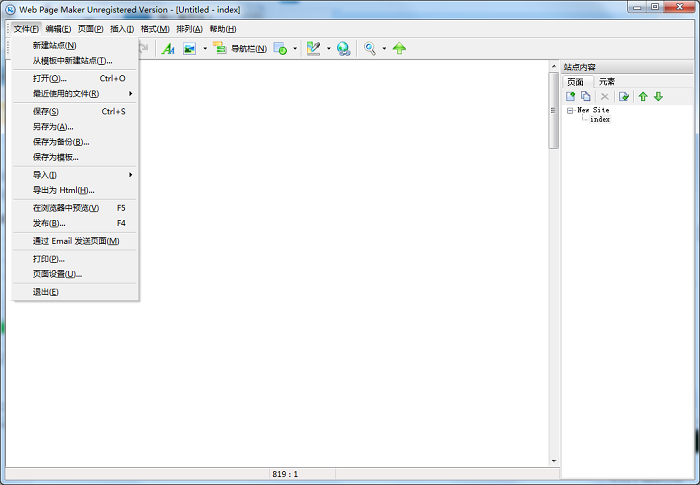The image size is (700, 485).
Task: Click the new page icon in site panel
Action: [571, 96]
